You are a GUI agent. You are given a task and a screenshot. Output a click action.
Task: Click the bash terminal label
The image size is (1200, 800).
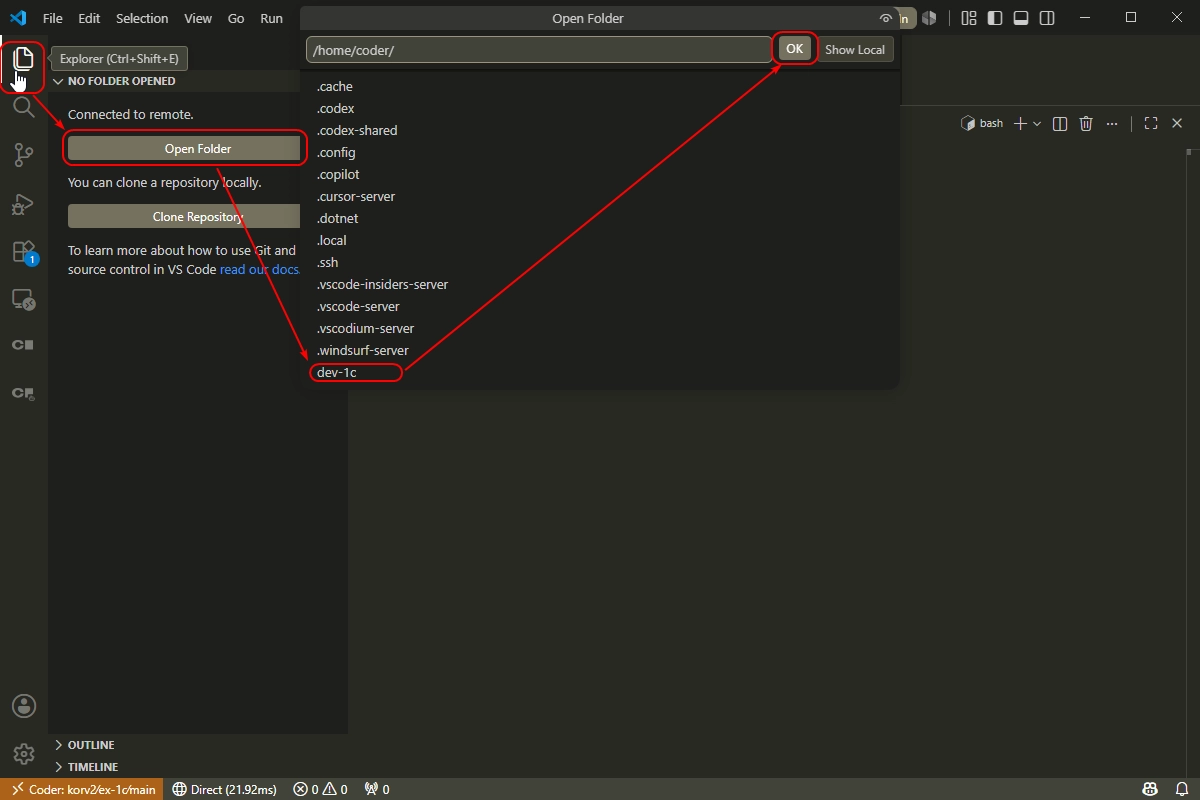(x=982, y=123)
